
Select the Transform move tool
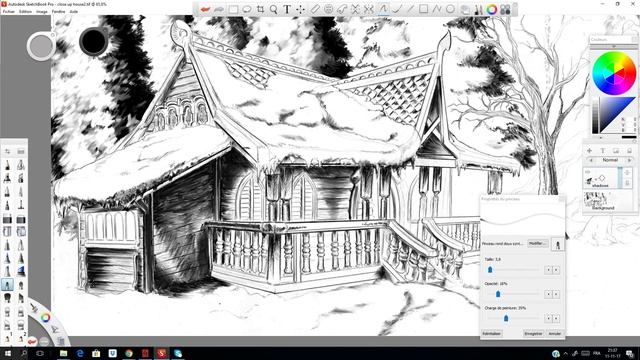click(300, 9)
